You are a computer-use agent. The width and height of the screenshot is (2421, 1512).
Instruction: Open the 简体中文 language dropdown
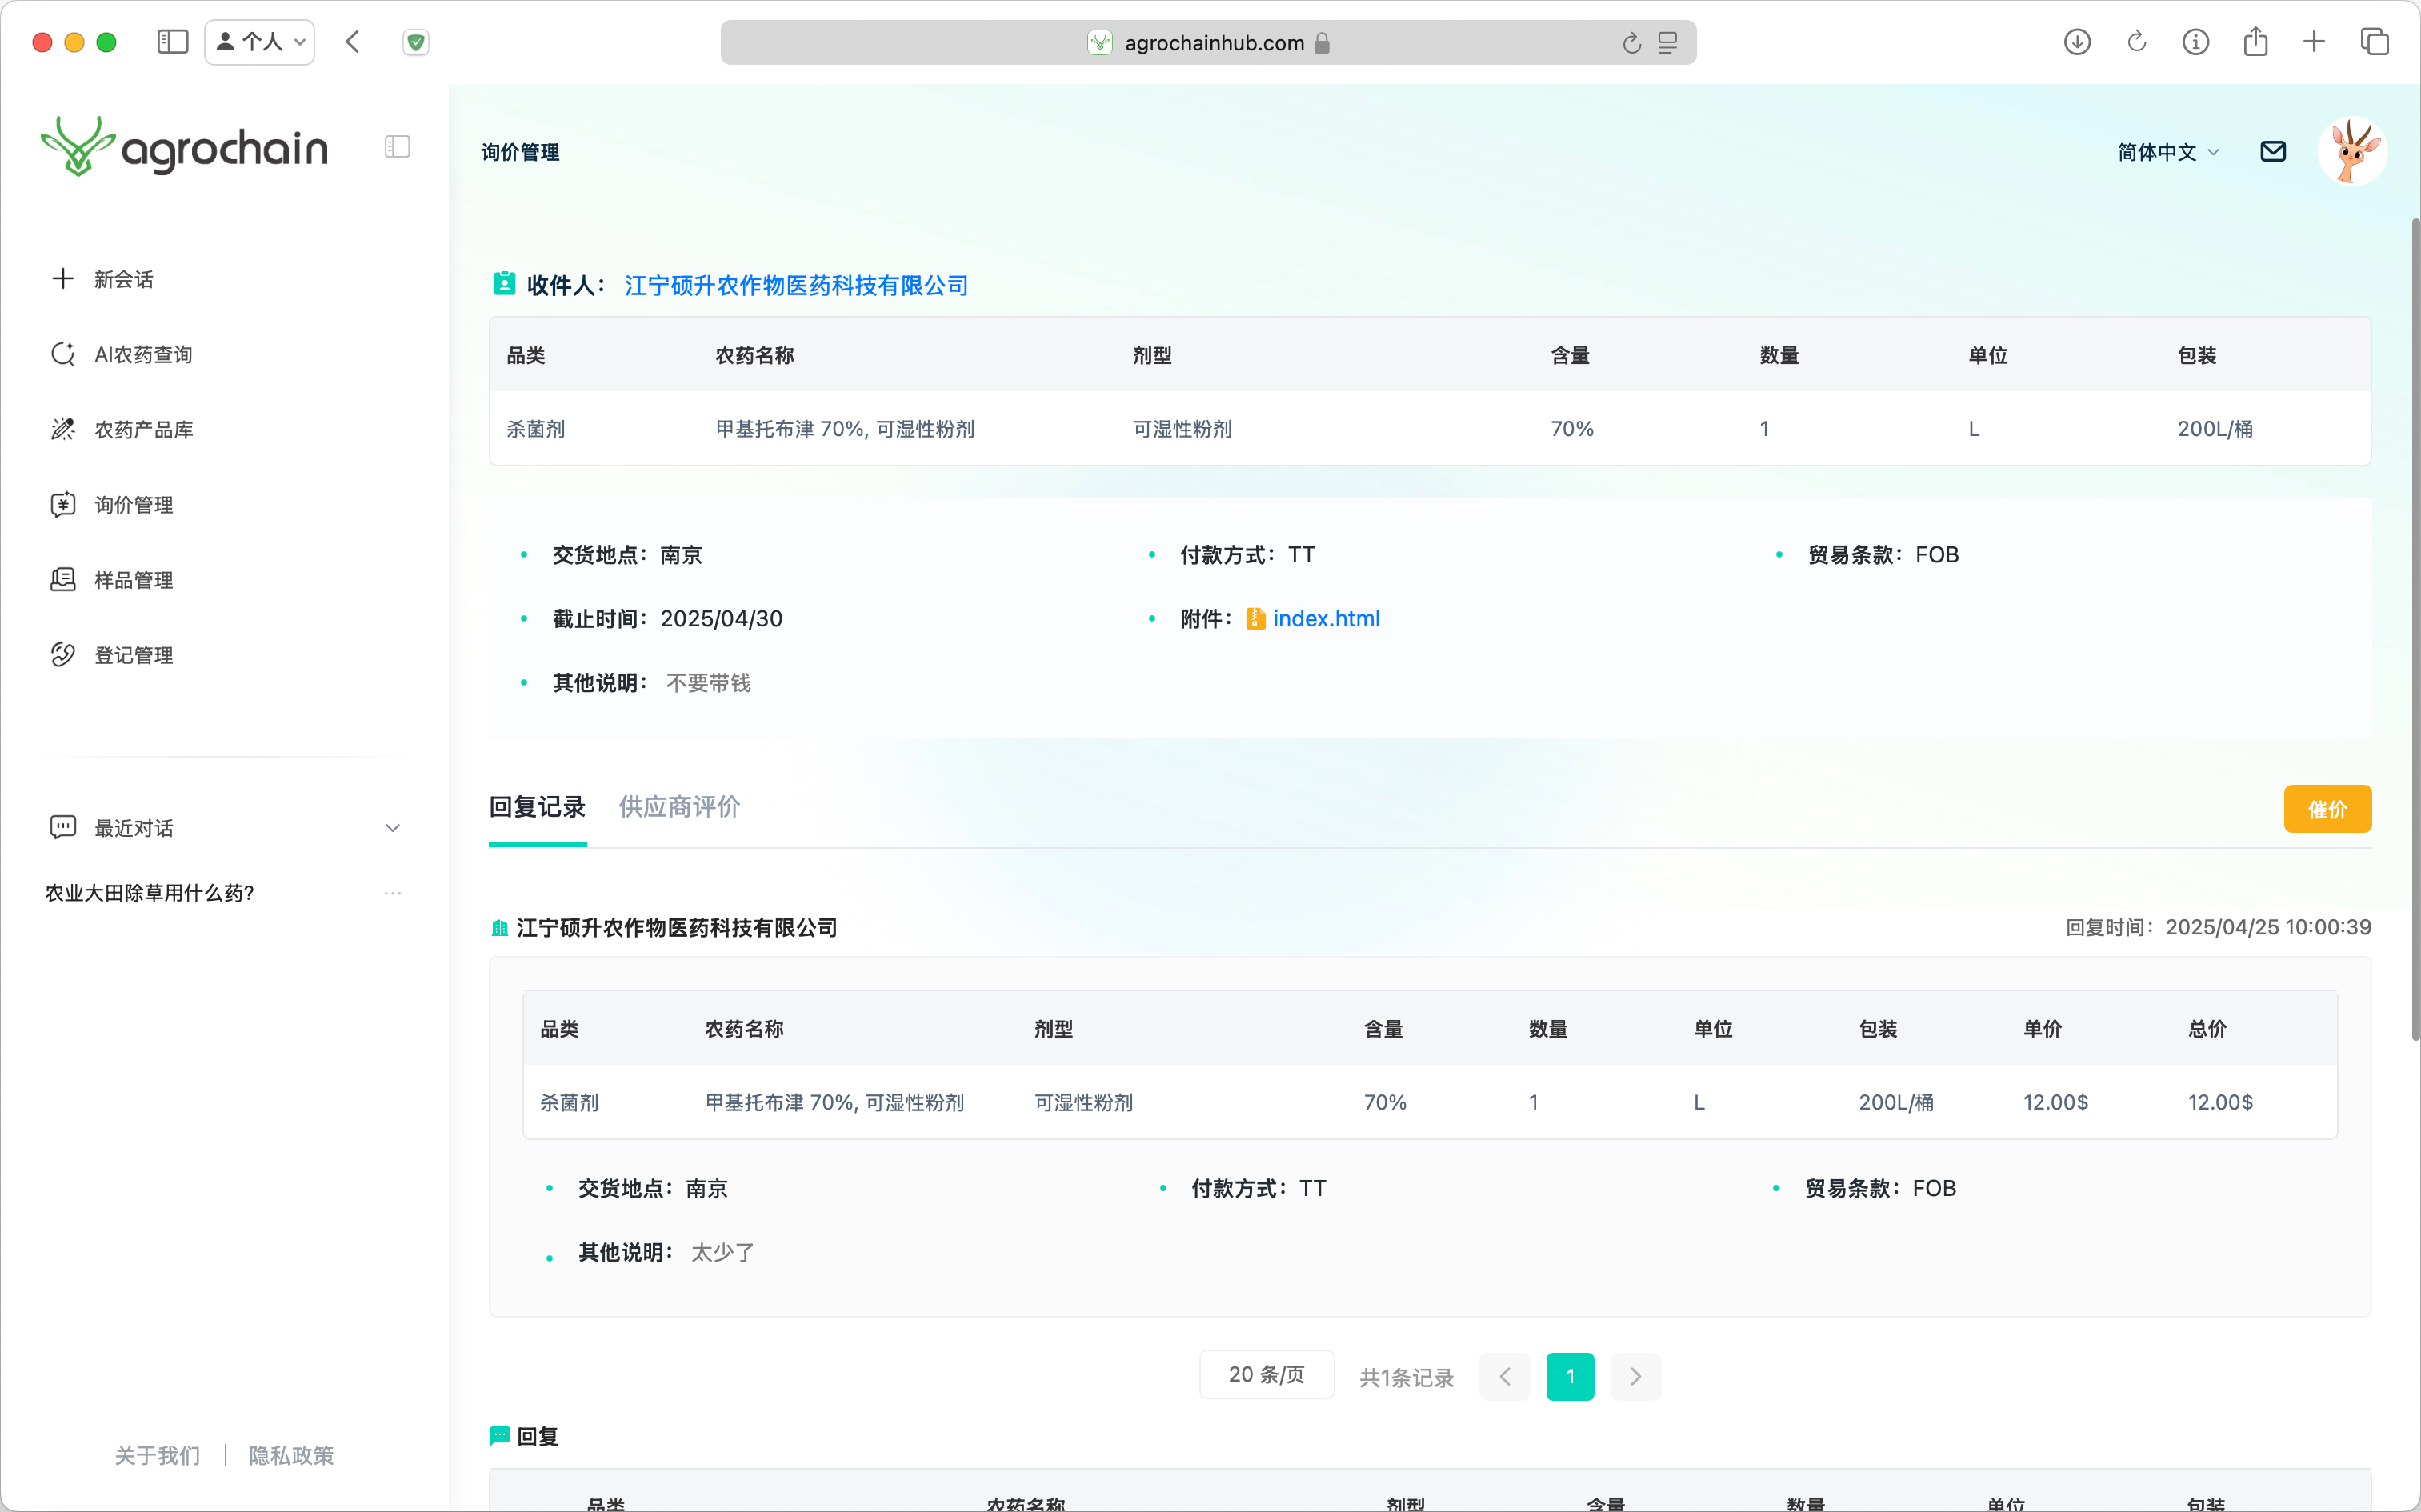point(2167,152)
